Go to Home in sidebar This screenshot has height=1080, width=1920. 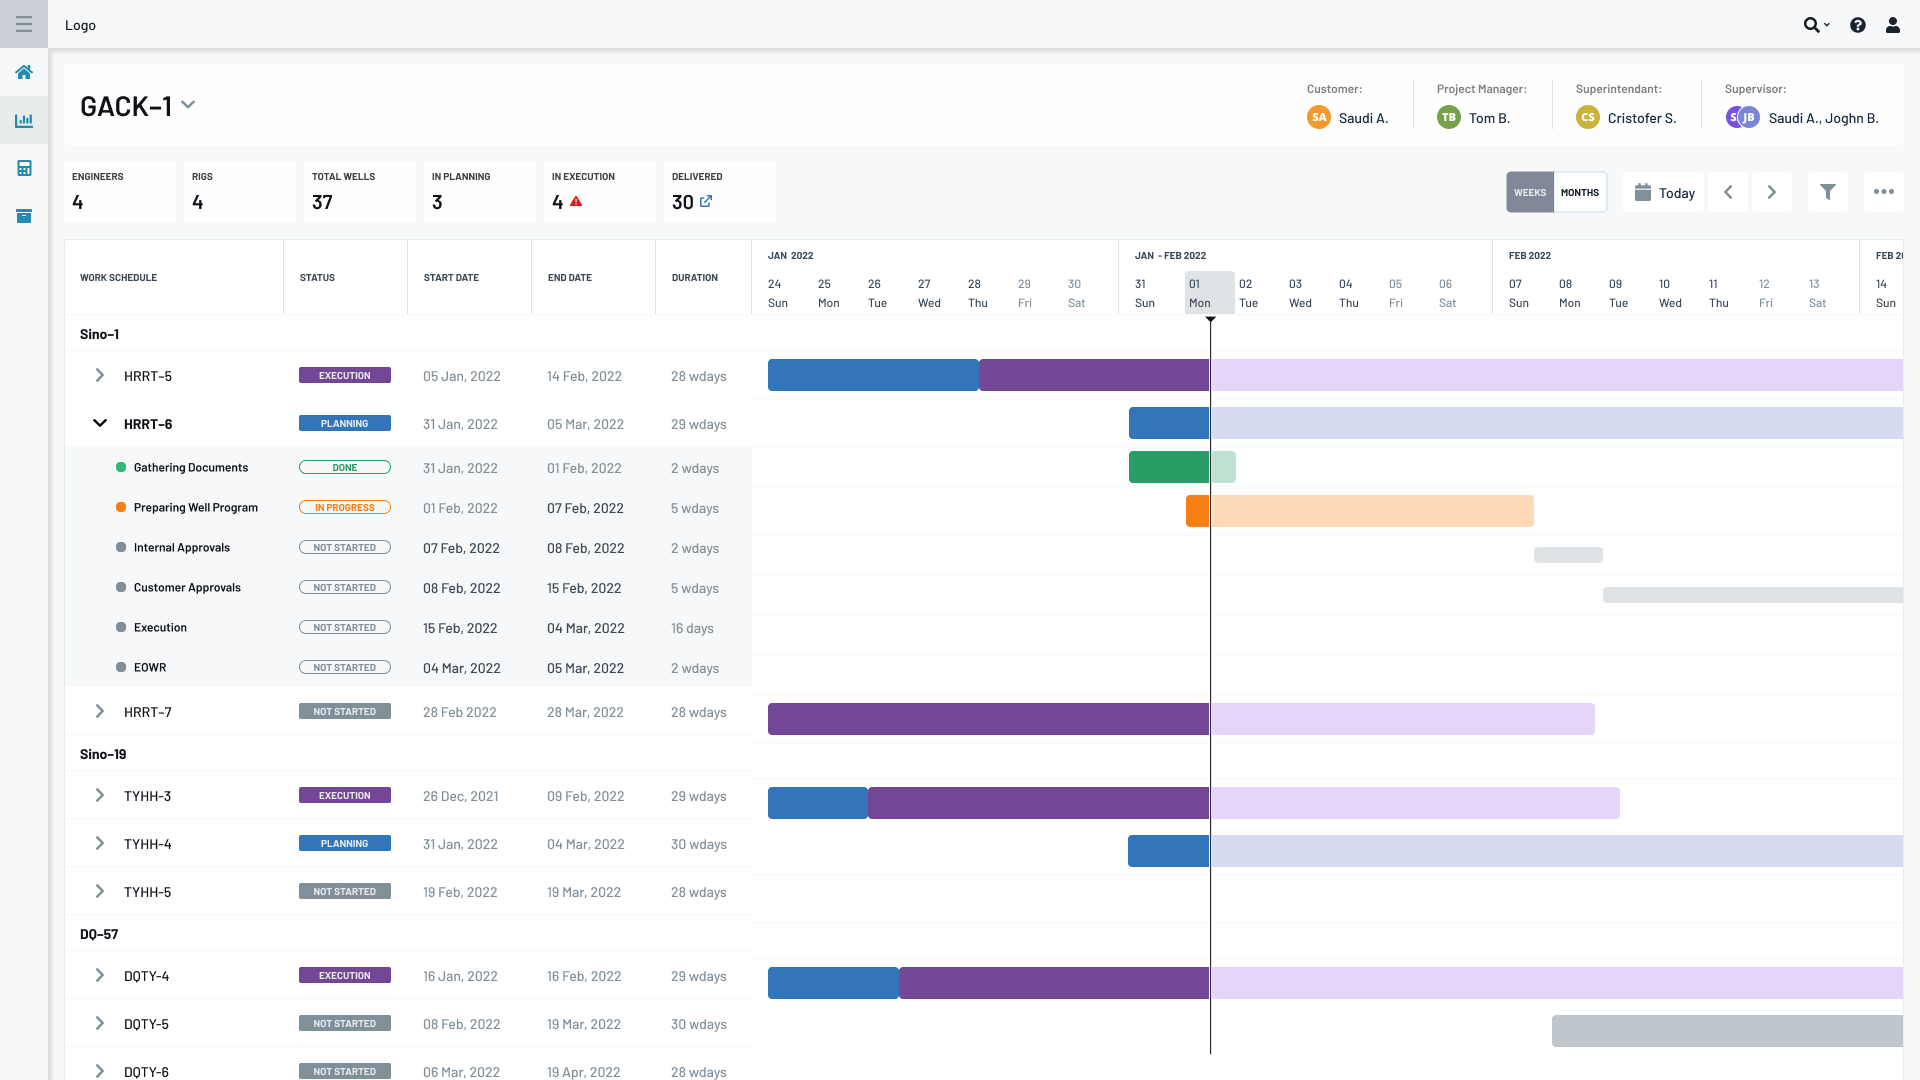pos(24,72)
